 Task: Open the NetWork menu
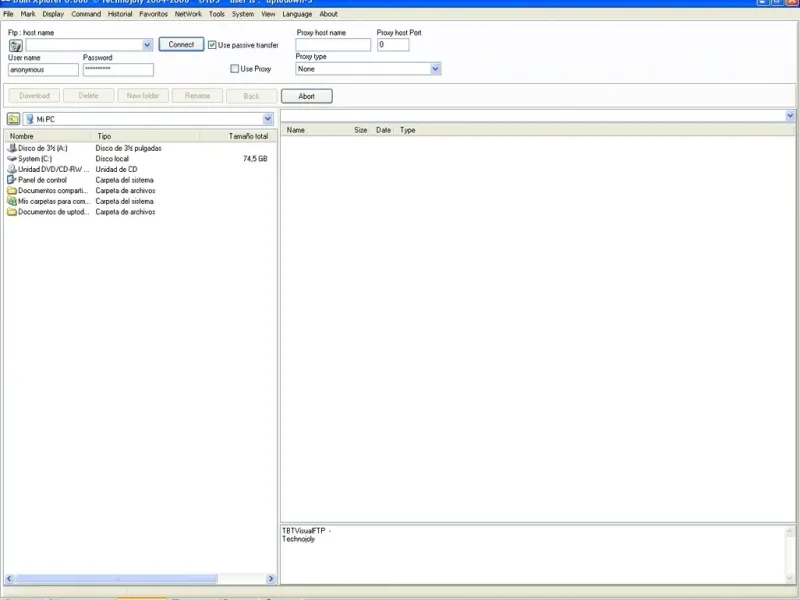point(188,14)
